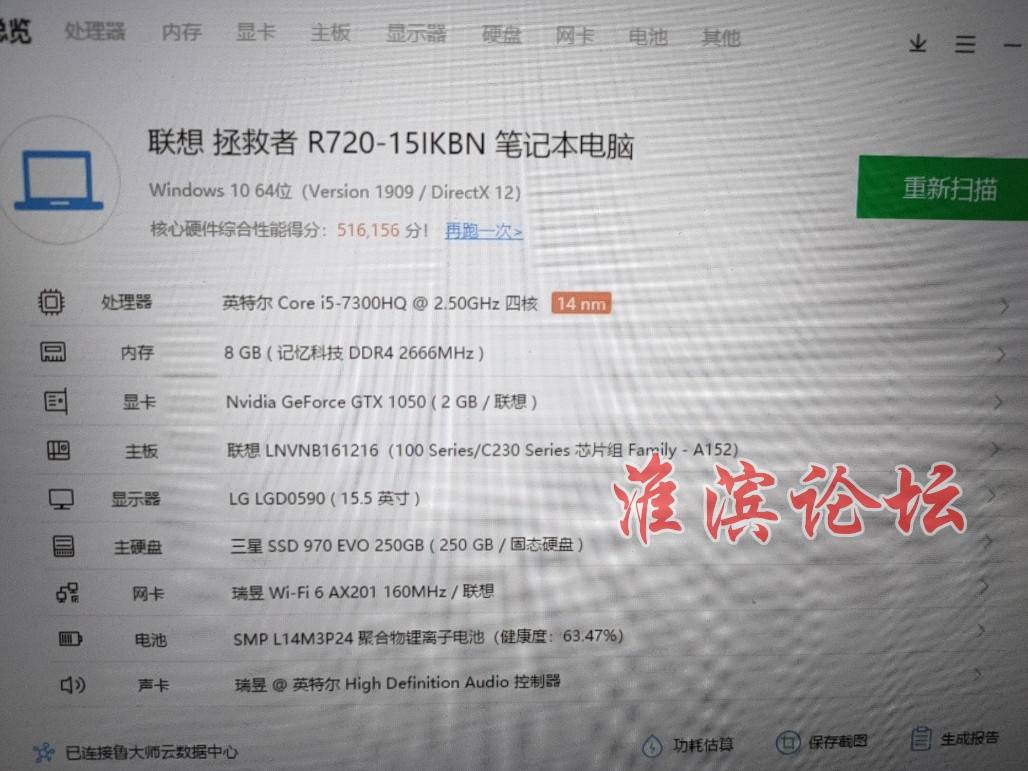Click the green 重新扫描 button
Viewport: 1028px width, 771px height.
[942, 188]
